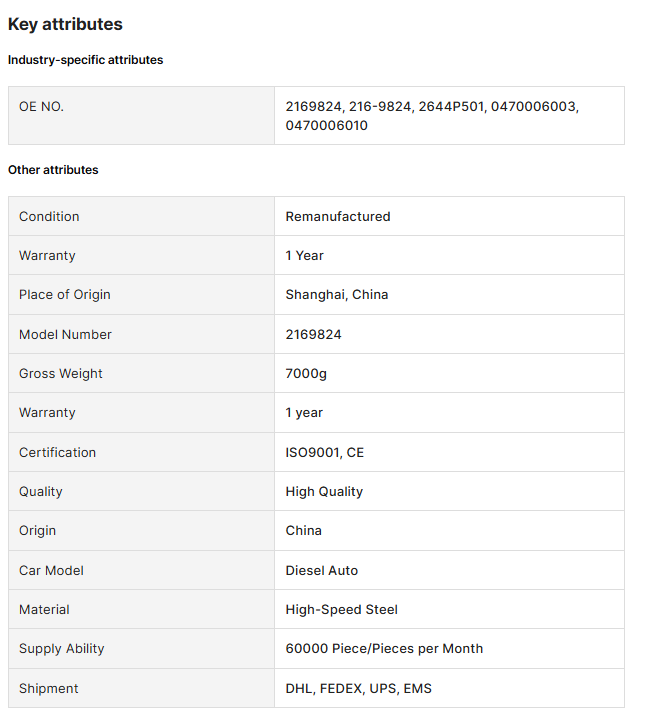Click the High-Speed Steel material value
The height and width of the screenshot is (710, 652).
[x=341, y=609]
